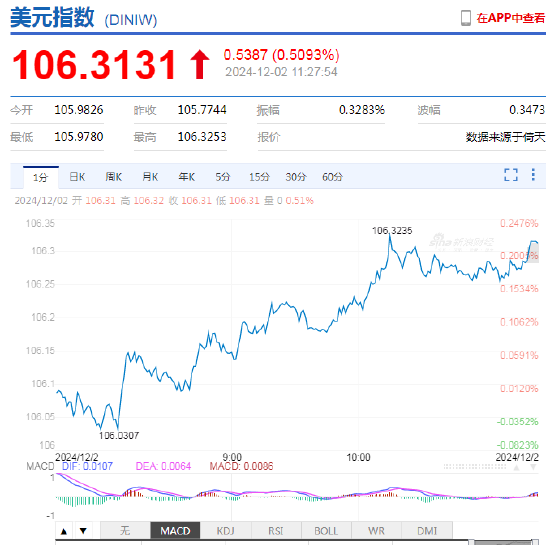The width and height of the screenshot is (550, 545).
Task: Click the 106.3235 peak label on chart
Action: tap(392, 230)
